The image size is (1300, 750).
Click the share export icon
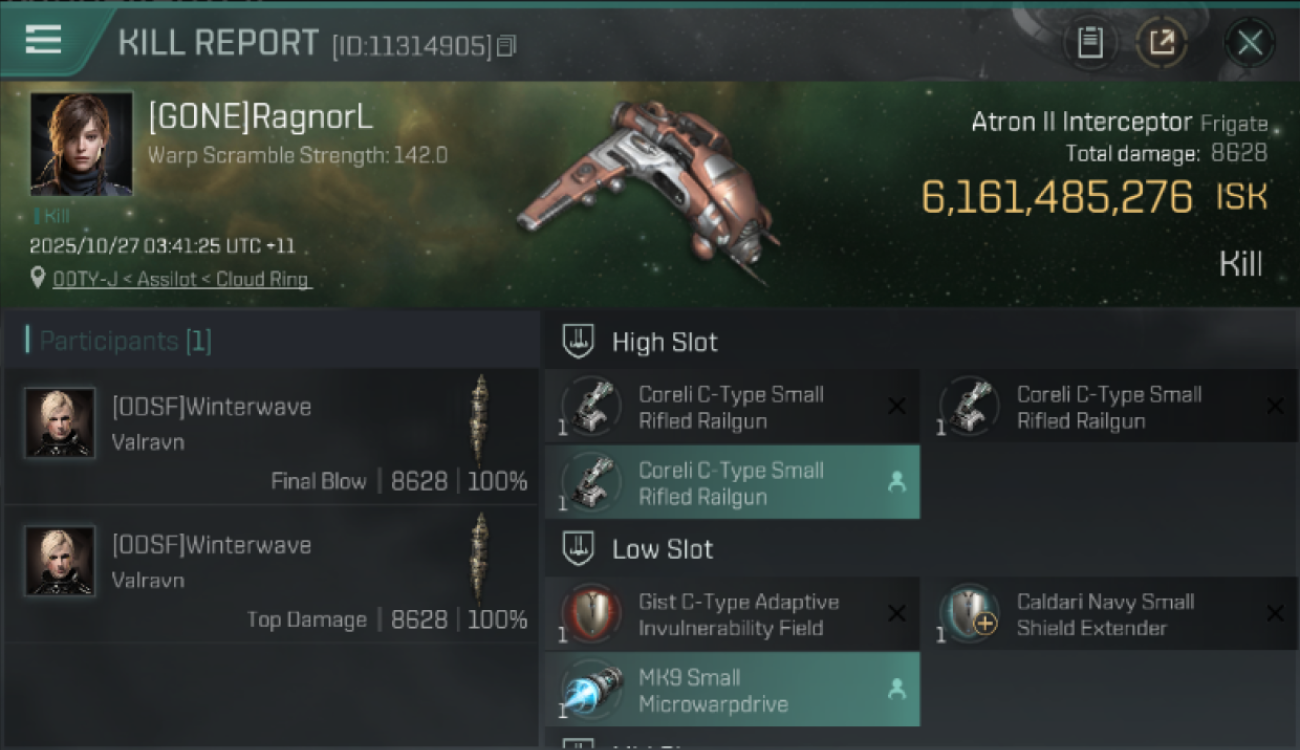pyautogui.click(x=1162, y=42)
